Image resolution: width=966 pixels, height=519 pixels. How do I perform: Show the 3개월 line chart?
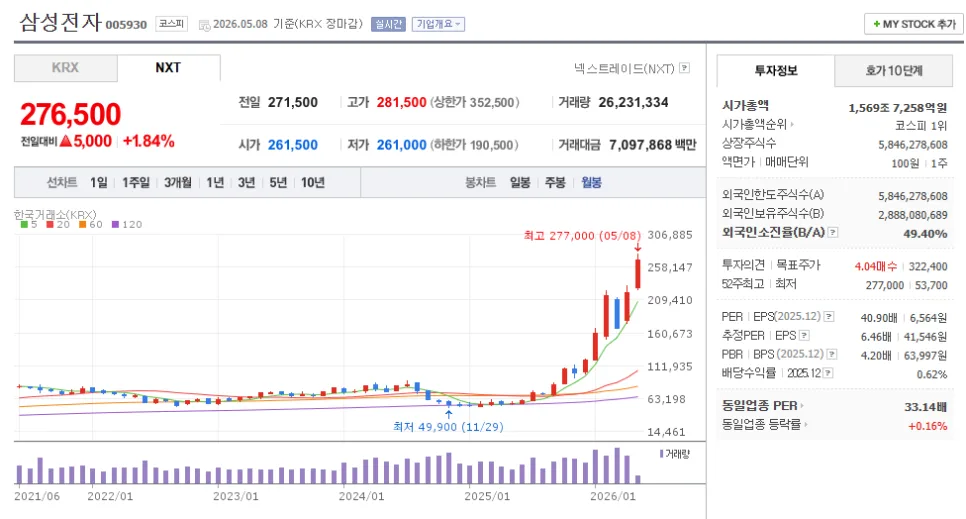[x=177, y=182]
